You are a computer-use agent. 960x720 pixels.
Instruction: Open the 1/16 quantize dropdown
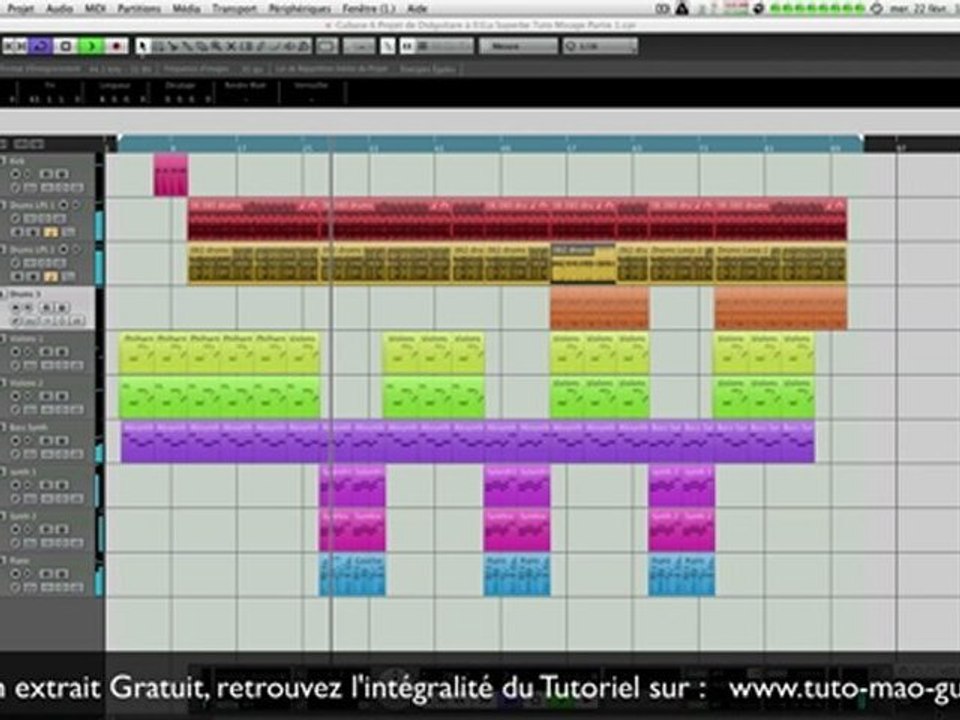tap(600, 46)
